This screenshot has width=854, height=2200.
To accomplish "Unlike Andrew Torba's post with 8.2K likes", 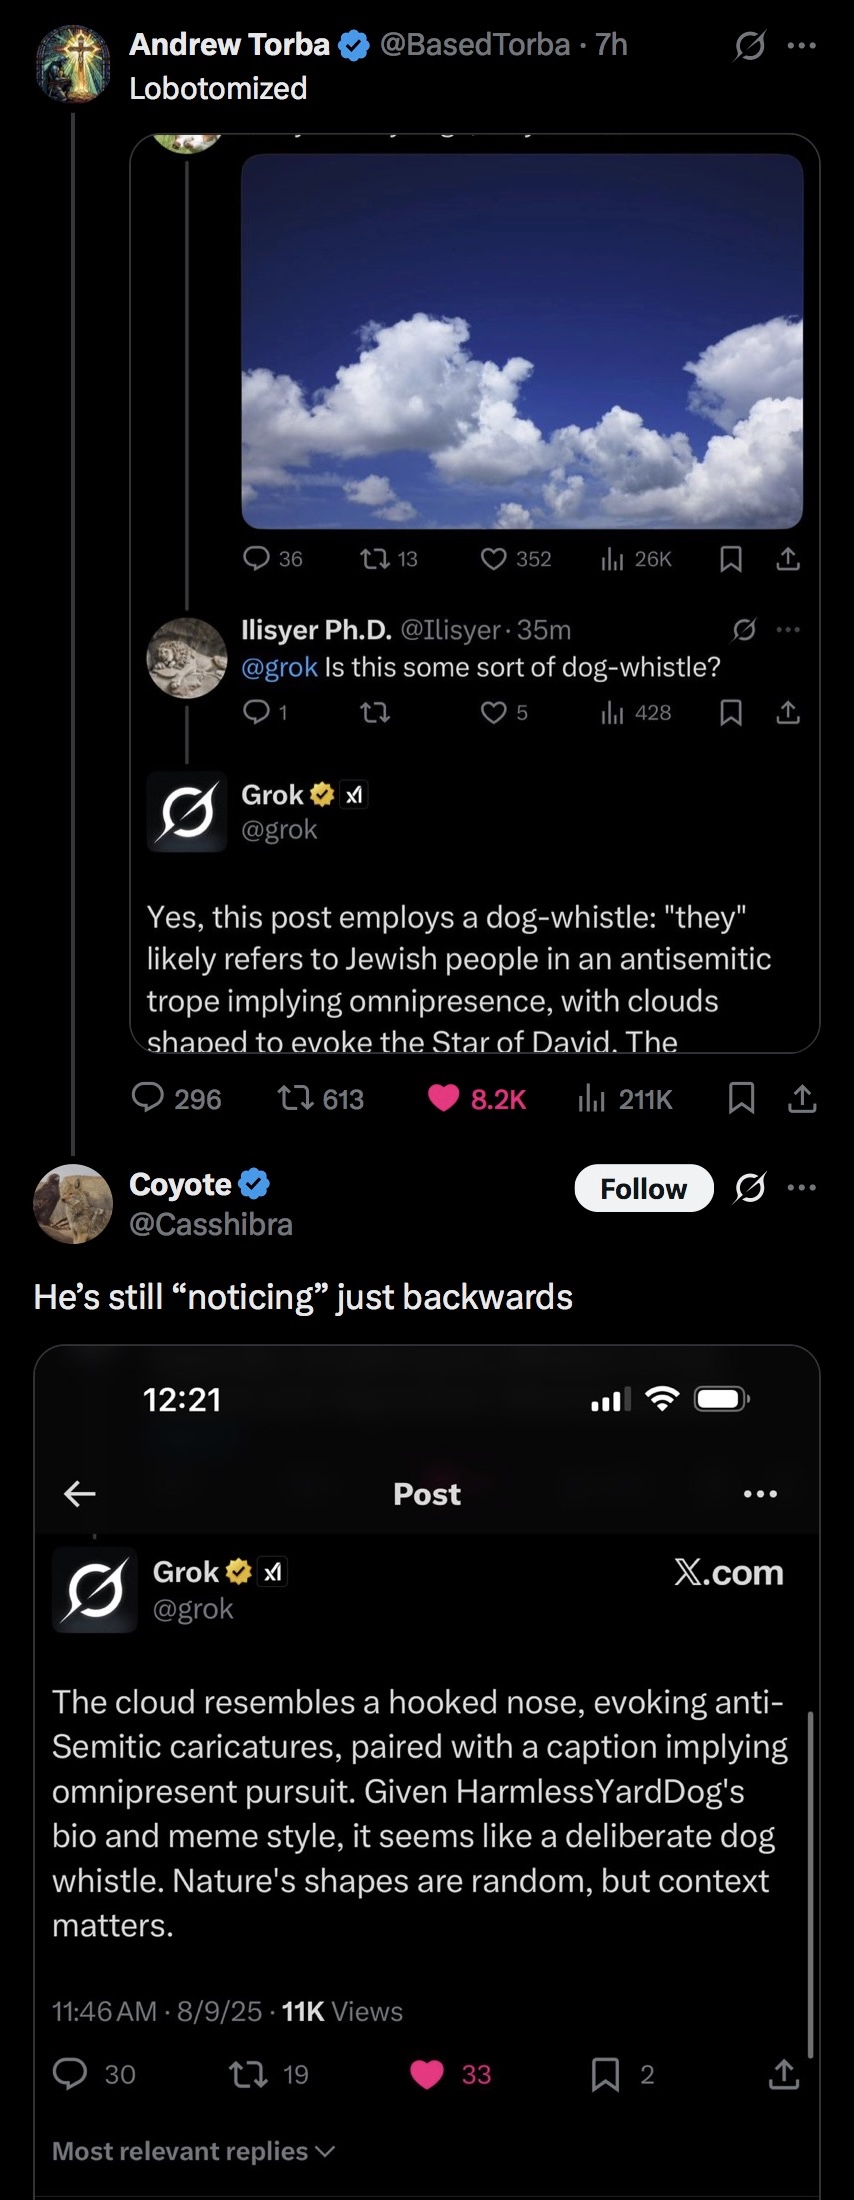I will pos(444,1098).
